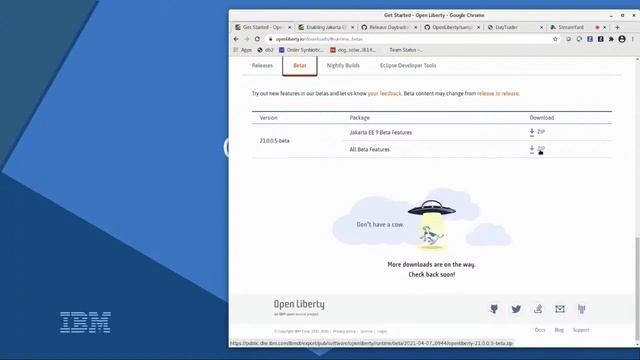Open a new Chrome tab with the plus button
This screenshot has height=360, width=640.
click(x=617, y=27)
